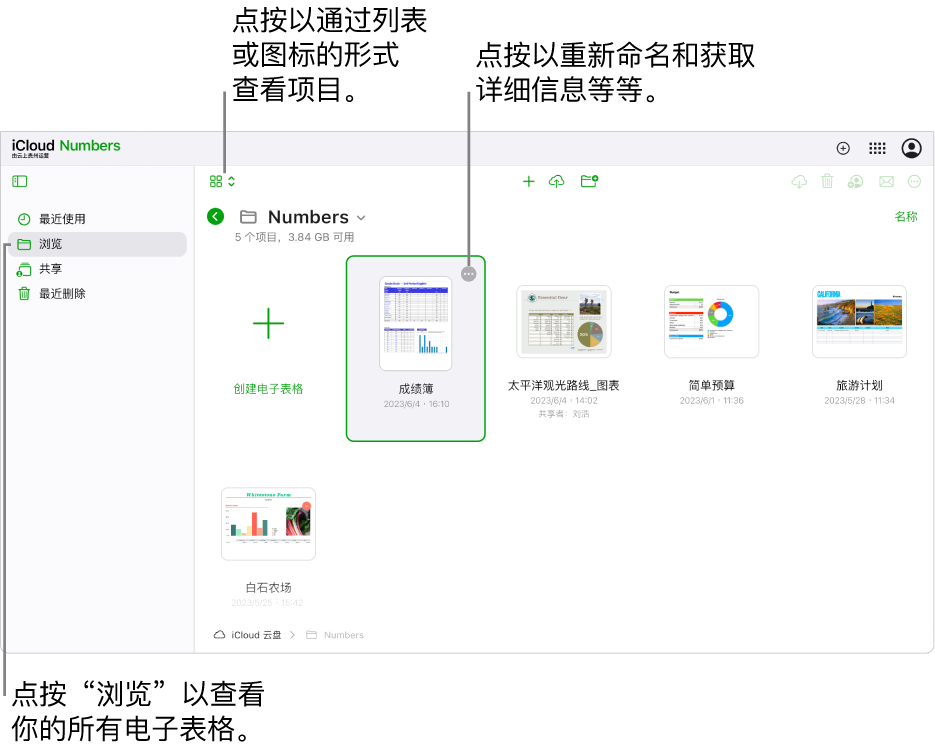Open the apps grid icon in the header
The height and width of the screenshot is (753, 935).
(x=877, y=147)
